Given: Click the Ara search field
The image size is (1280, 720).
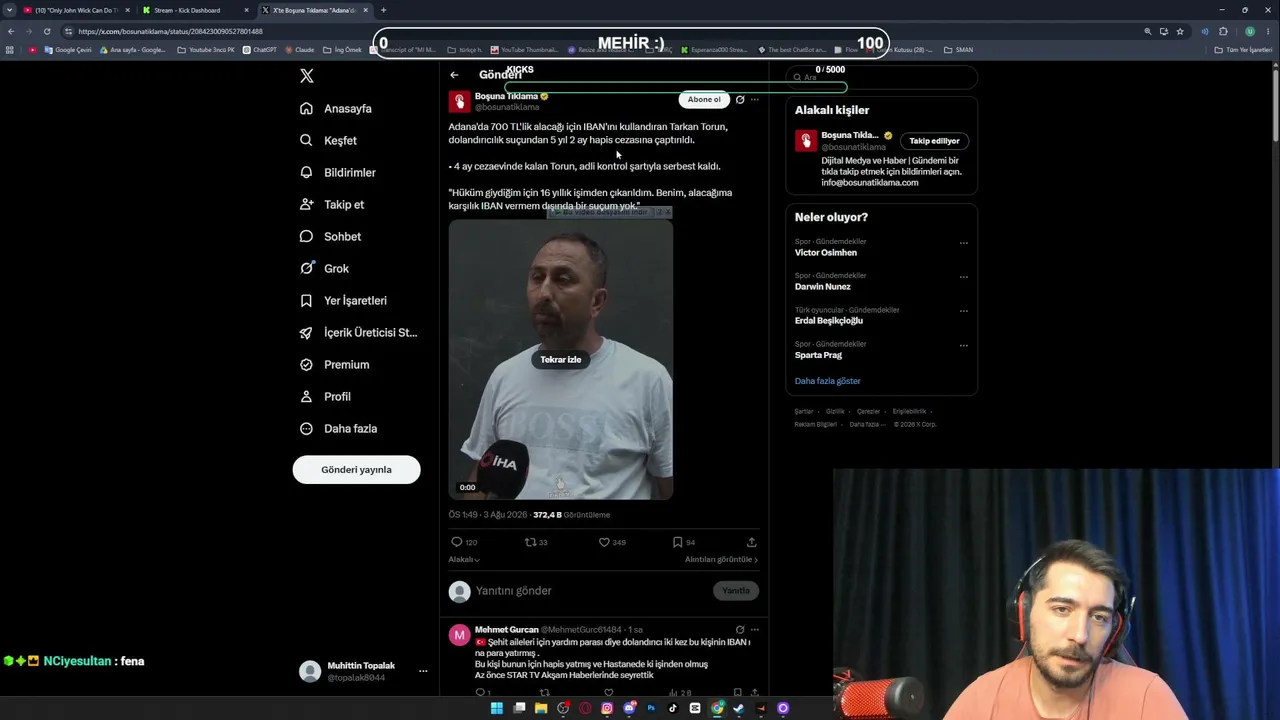Looking at the screenshot, I should click(x=882, y=77).
